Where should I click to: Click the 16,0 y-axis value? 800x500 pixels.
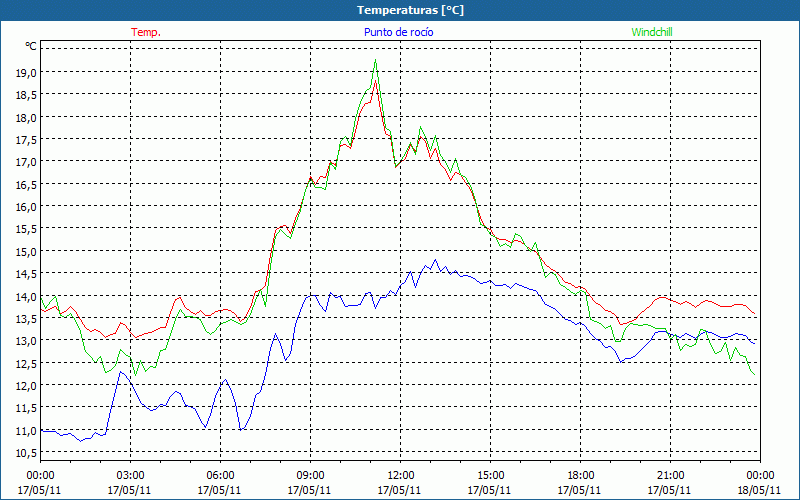pos(27,207)
